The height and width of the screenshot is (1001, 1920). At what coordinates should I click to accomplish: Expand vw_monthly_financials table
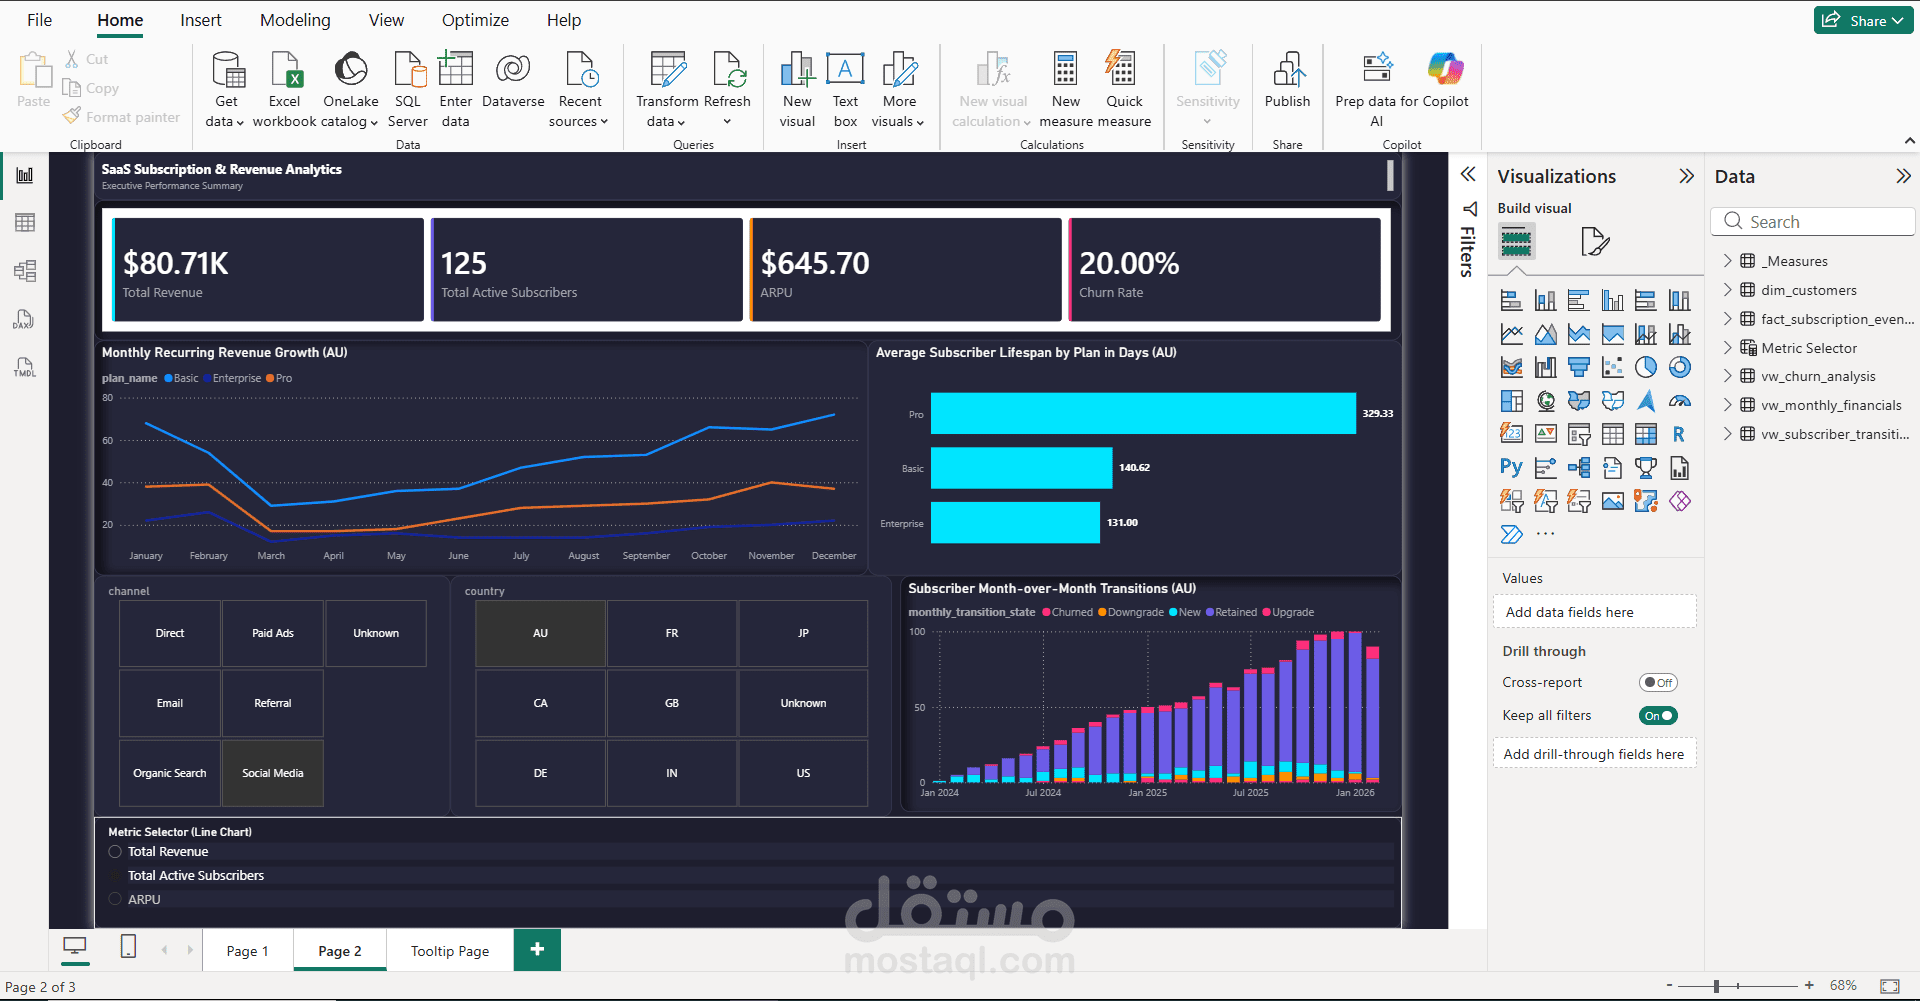coord(1727,405)
